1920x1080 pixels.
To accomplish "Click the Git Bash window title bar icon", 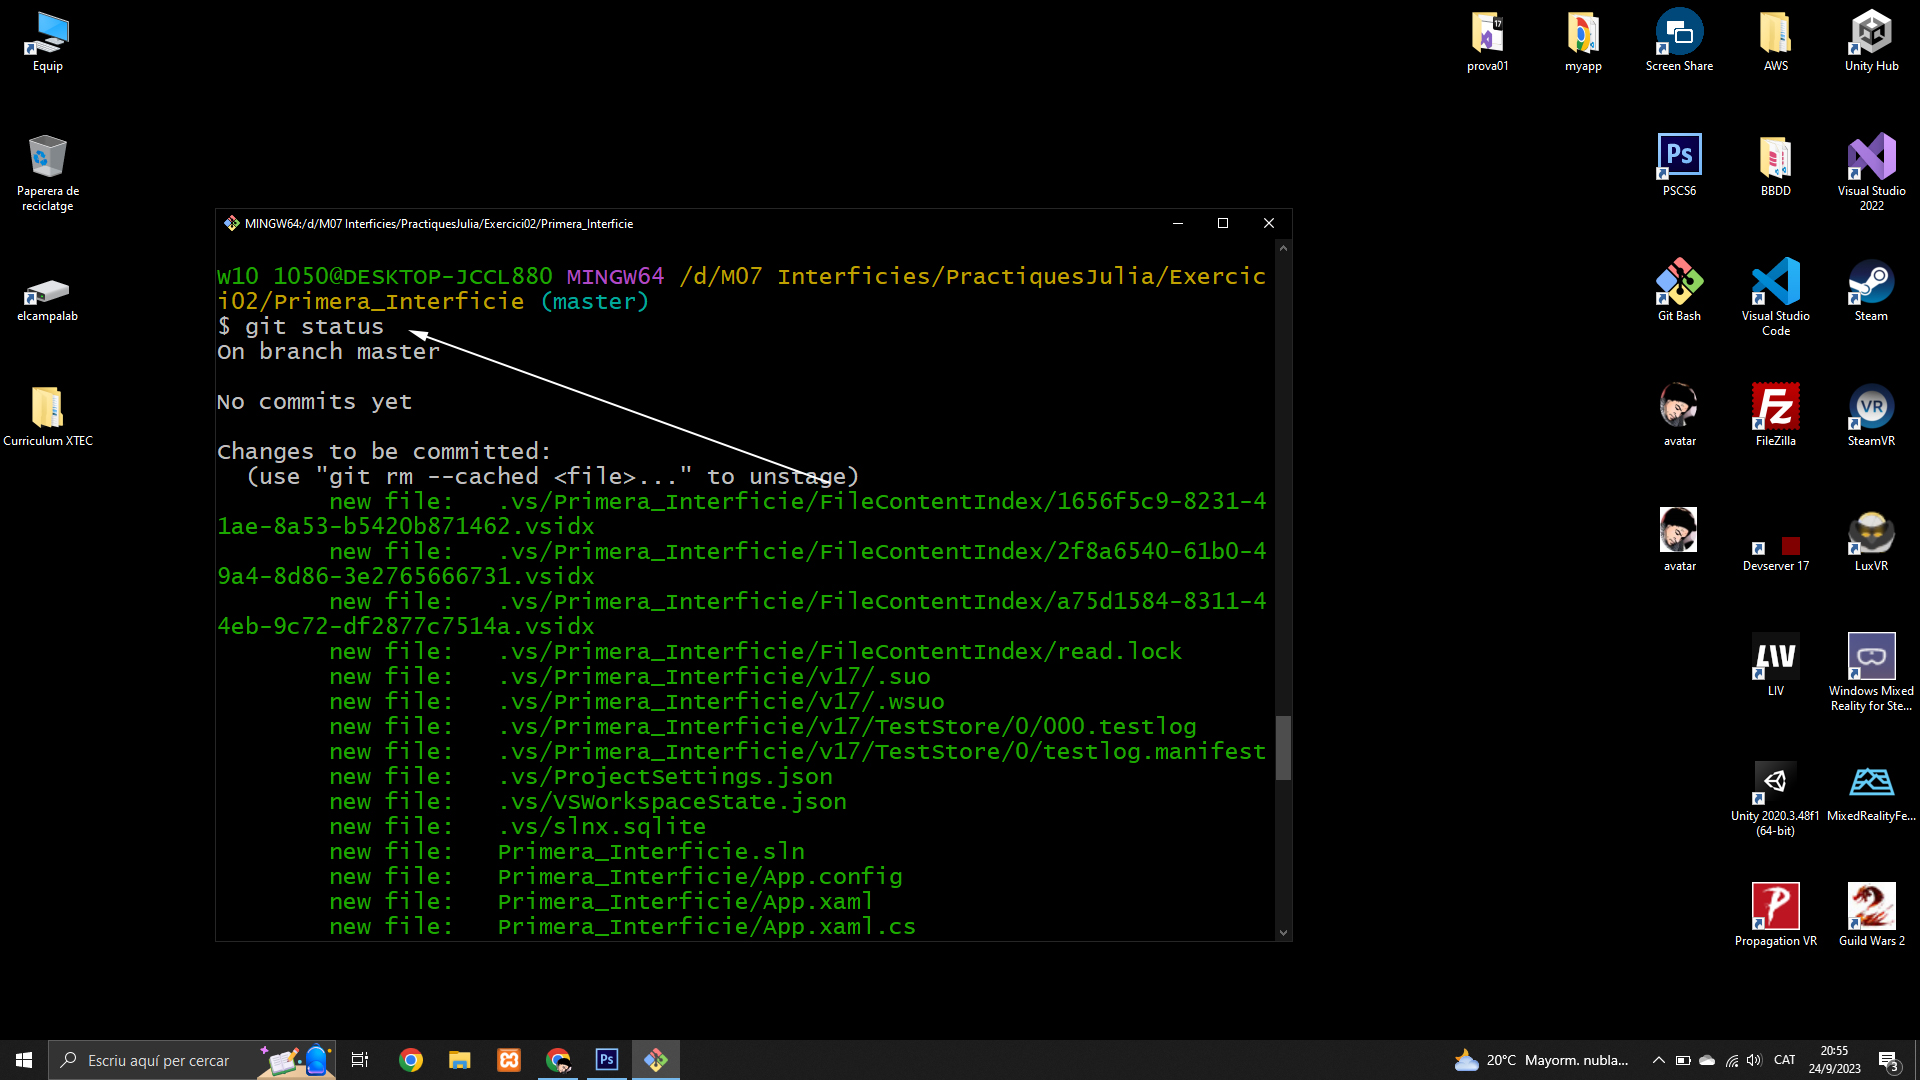I will [232, 223].
